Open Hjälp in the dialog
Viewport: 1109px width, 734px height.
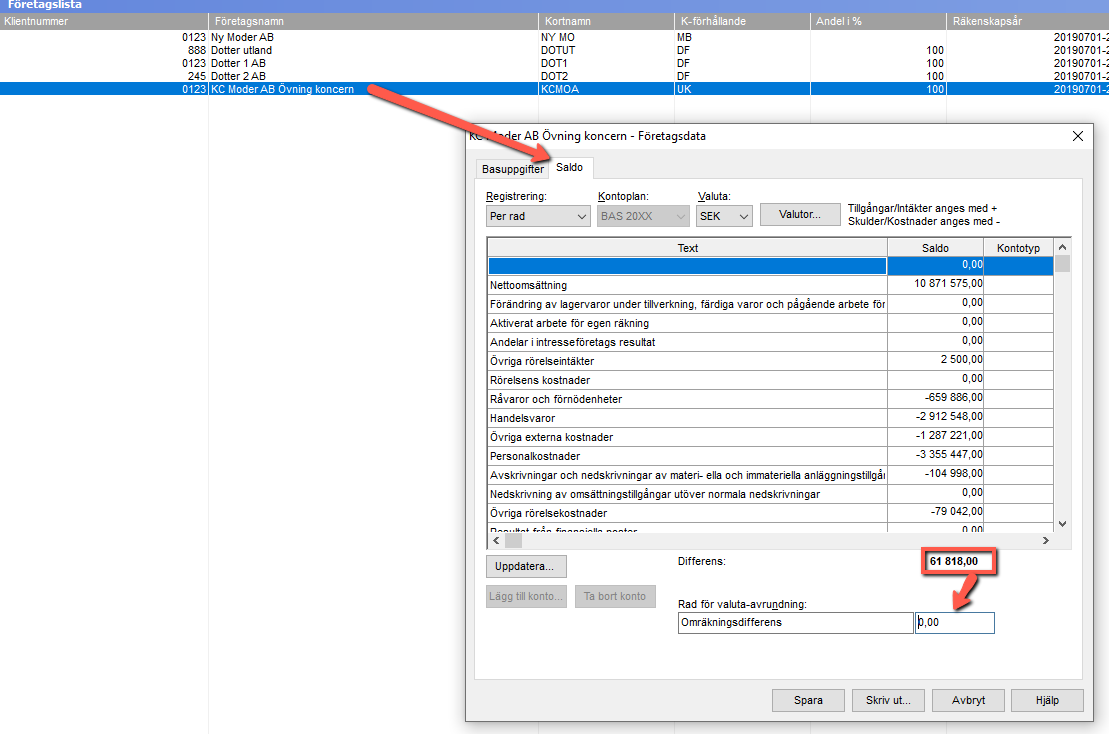(x=1047, y=700)
